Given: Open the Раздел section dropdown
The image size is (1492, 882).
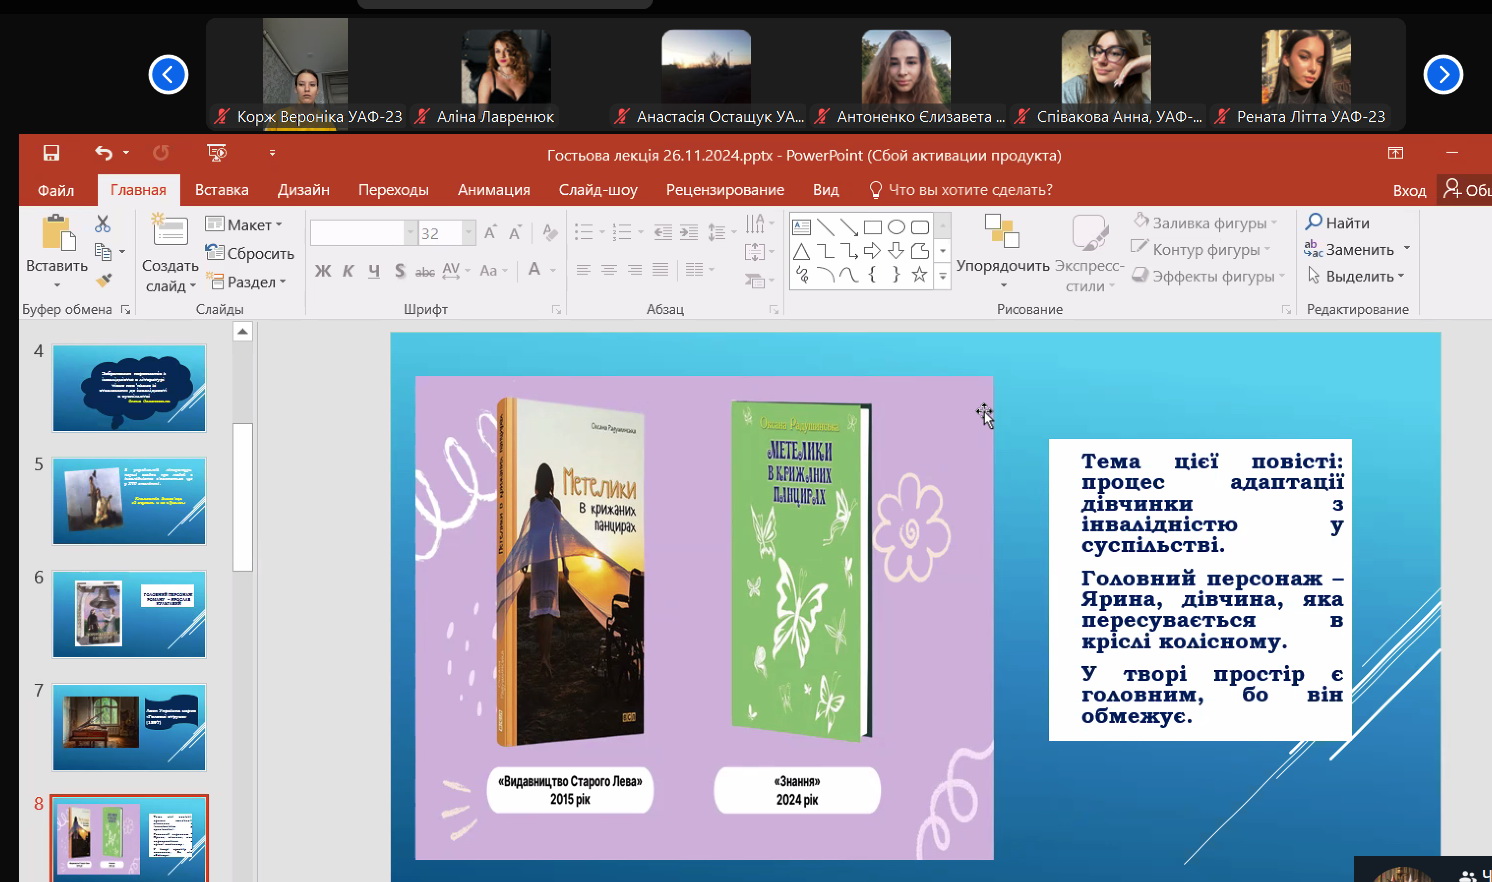Looking at the screenshot, I should pos(246,282).
